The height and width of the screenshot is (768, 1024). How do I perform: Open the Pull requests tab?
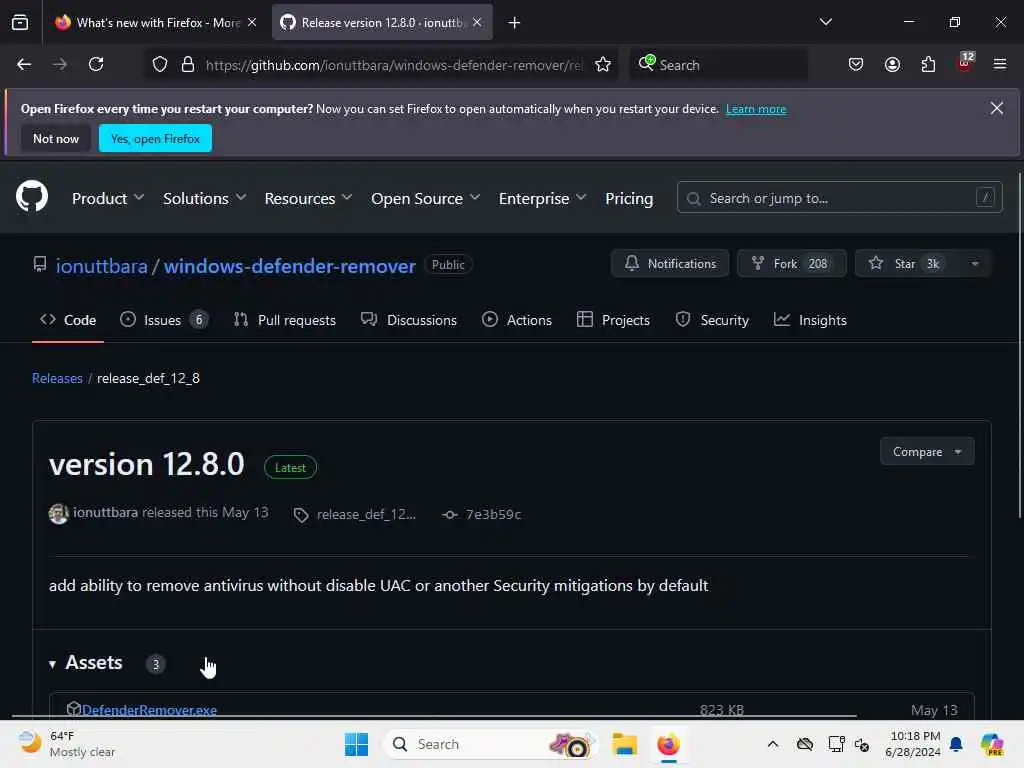(x=285, y=320)
